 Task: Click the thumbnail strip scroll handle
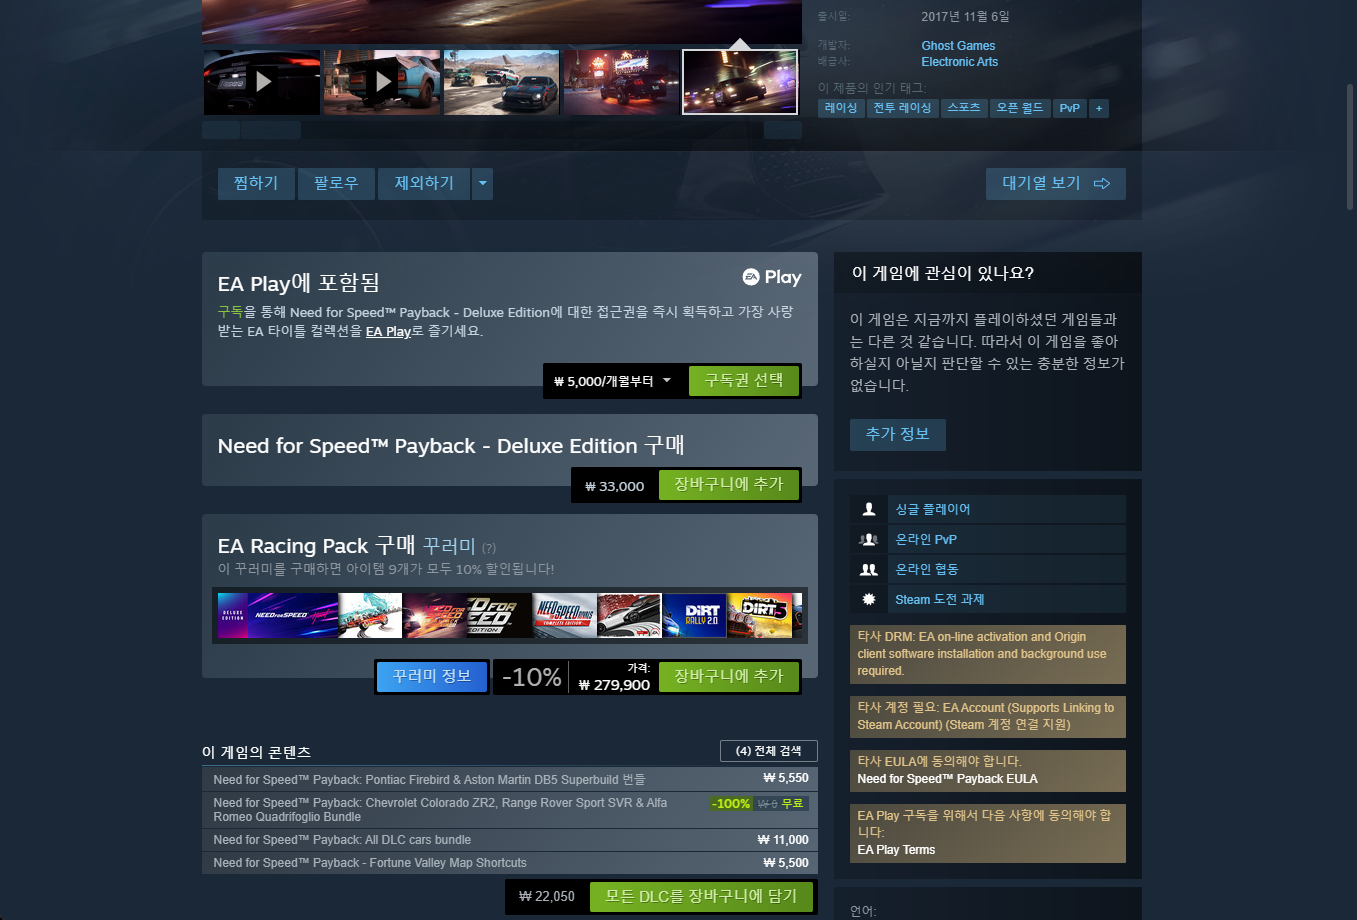pos(271,130)
